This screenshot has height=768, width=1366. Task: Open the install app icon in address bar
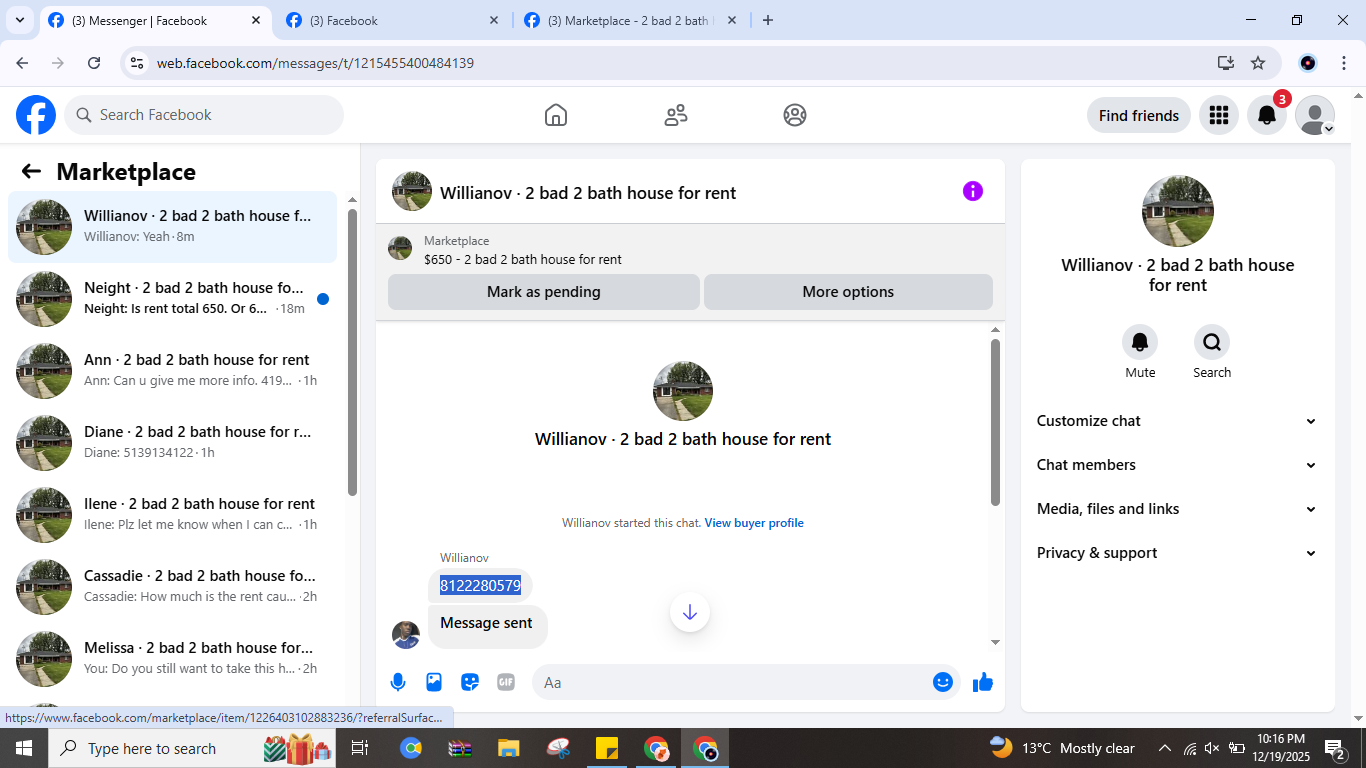coord(1226,63)
